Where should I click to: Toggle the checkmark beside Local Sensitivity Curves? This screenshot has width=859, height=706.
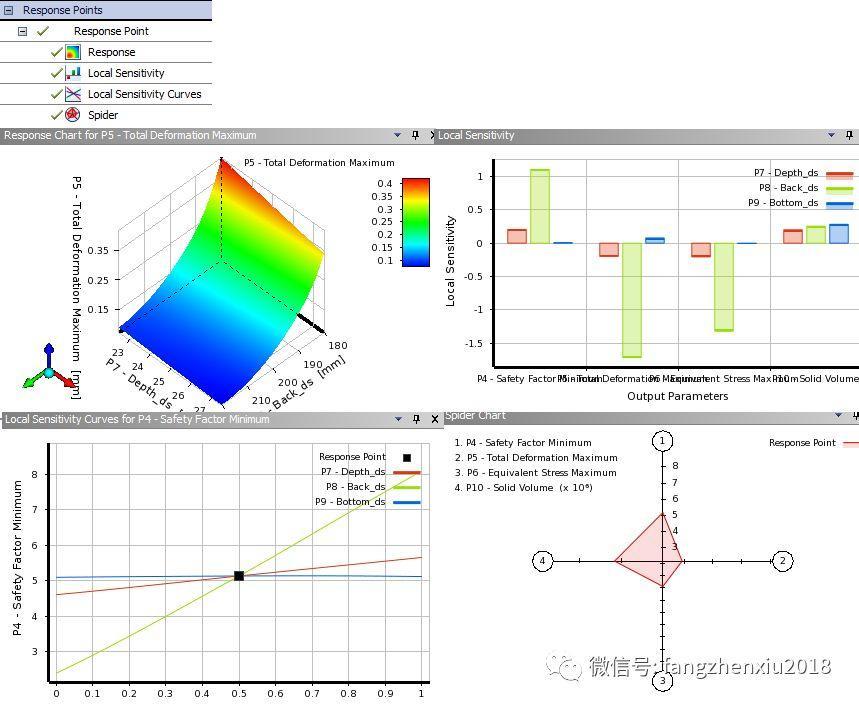[x=56, y=93]
